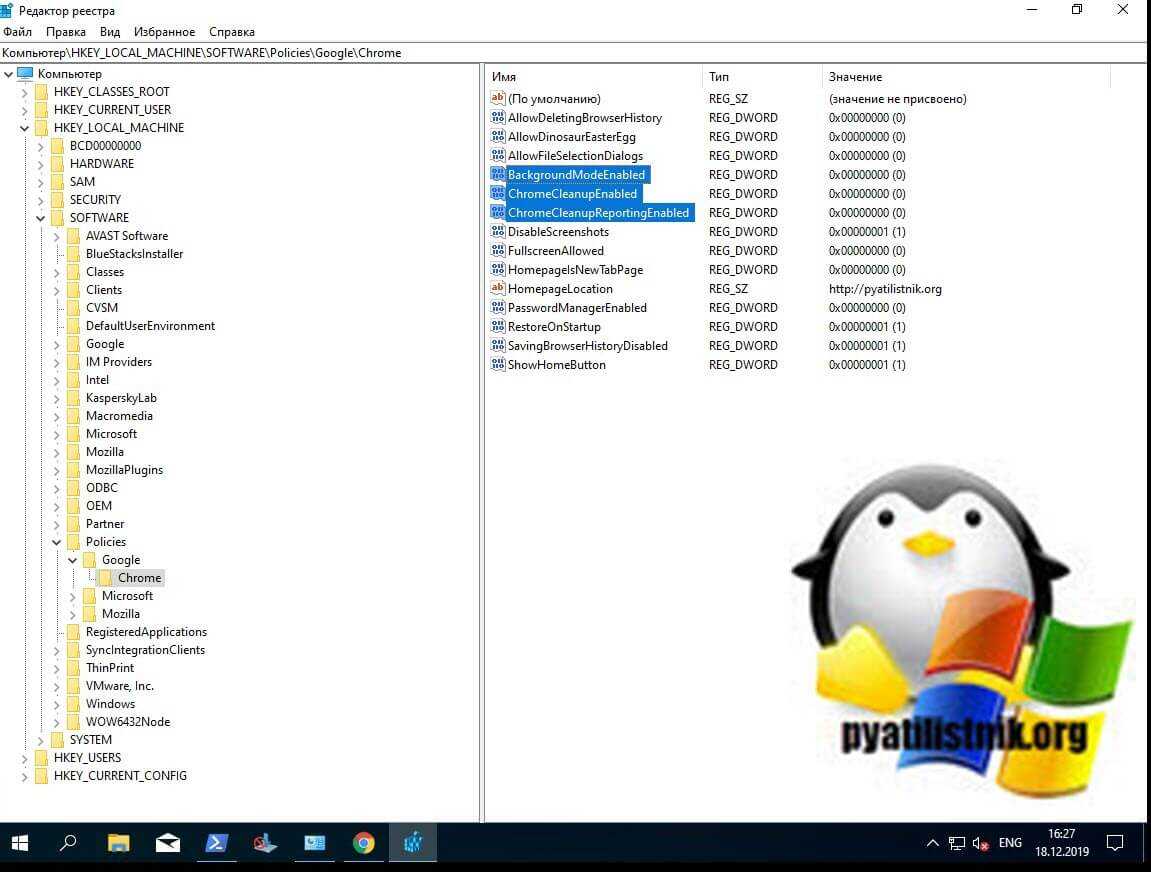Screen dimensions: 1151x872
Task: Open the Файл menu
Action: [x=18, y=32]
